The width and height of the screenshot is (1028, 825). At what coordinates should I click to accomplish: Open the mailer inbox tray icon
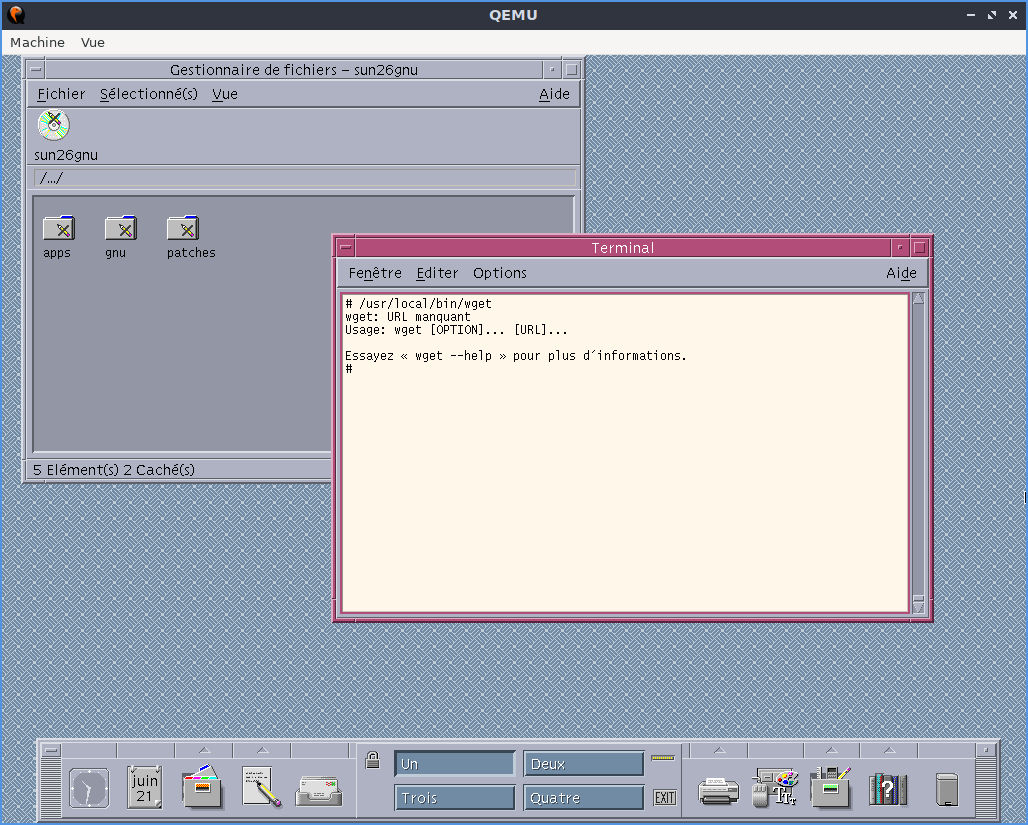[x=319, y=790]
